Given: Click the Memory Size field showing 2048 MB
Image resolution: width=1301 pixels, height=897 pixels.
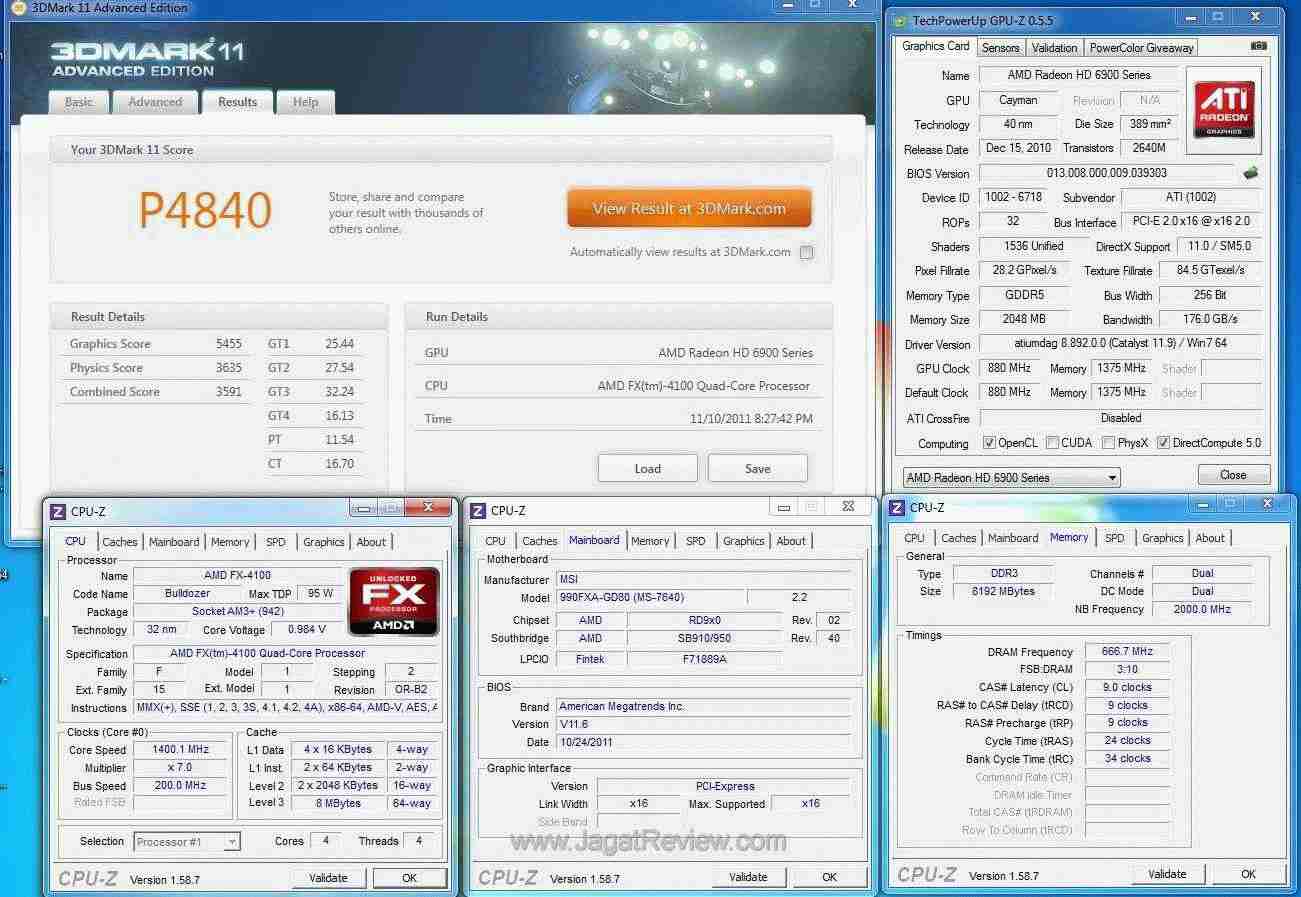Looking at the screenshot, I should (1023, 319).
